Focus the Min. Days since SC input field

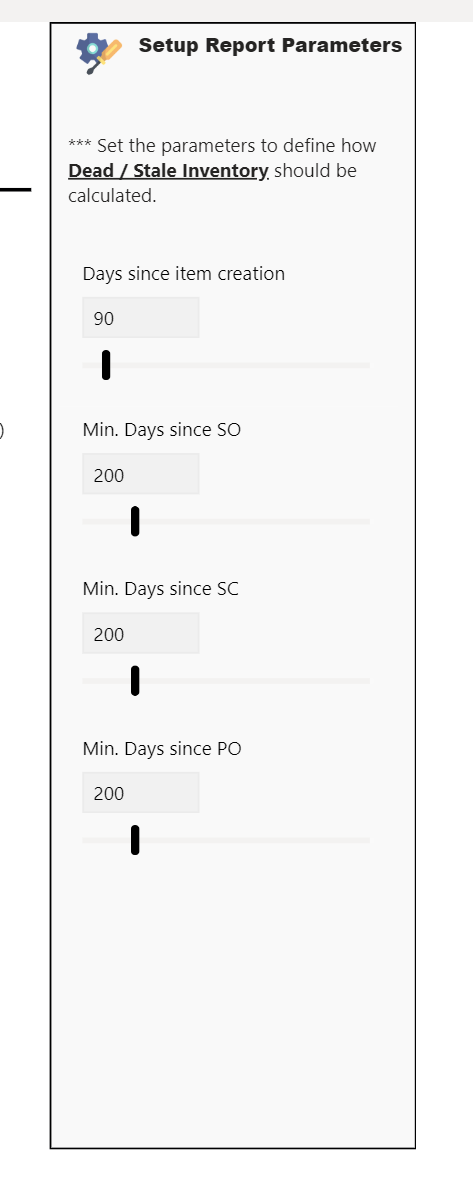(x=141, y=634)
